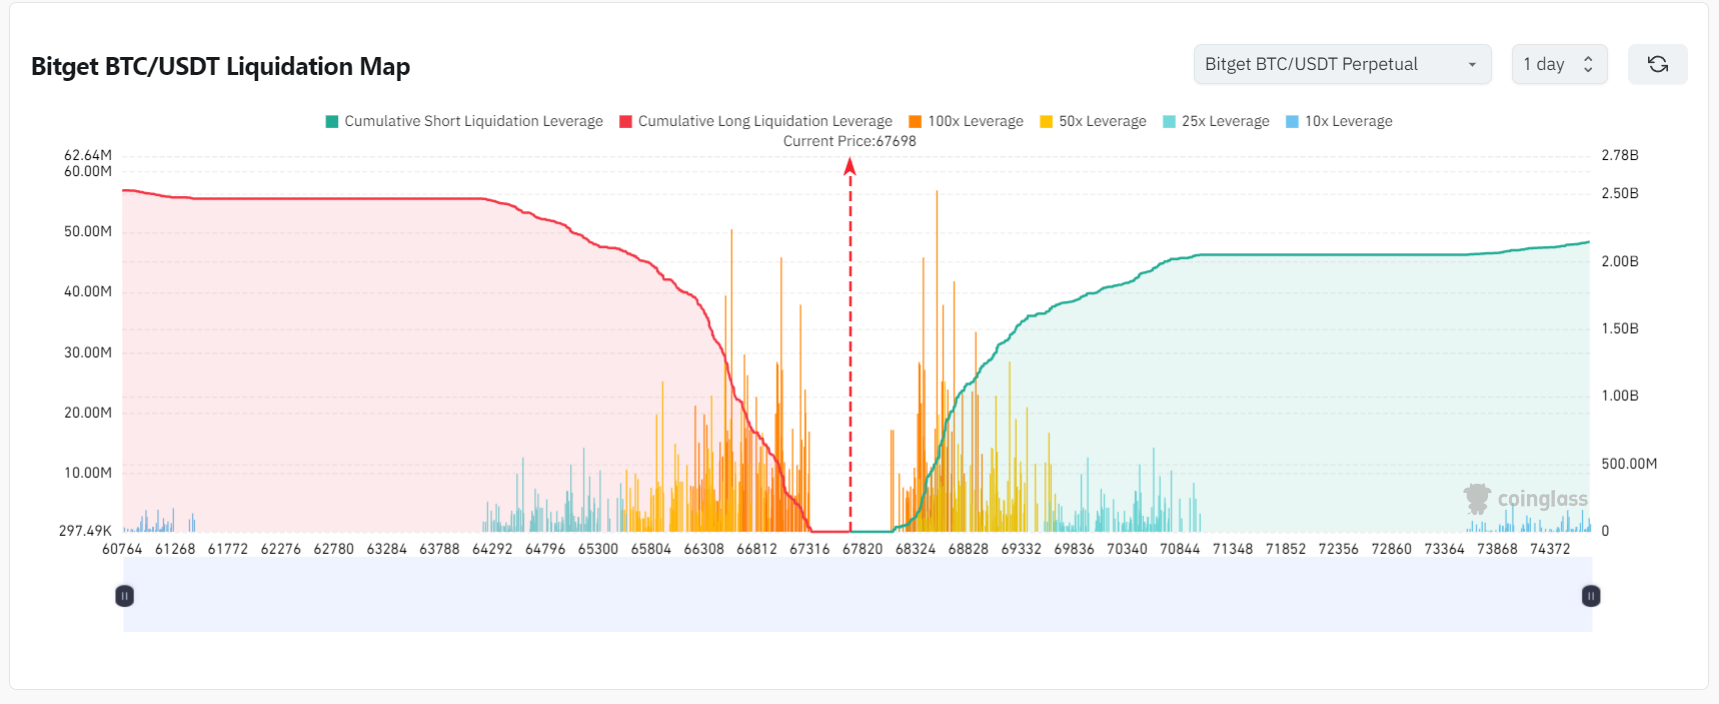The image size is (1719, 704).
Task: Click the refresh chart icon button
Action: [x=1657, y=64]
